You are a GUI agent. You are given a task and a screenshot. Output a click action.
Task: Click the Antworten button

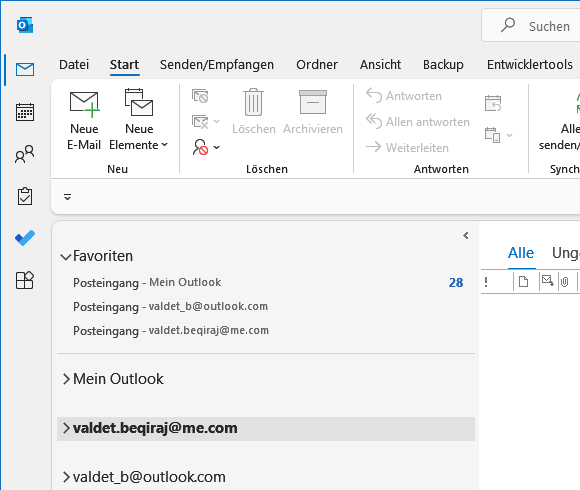coord(404,96)
